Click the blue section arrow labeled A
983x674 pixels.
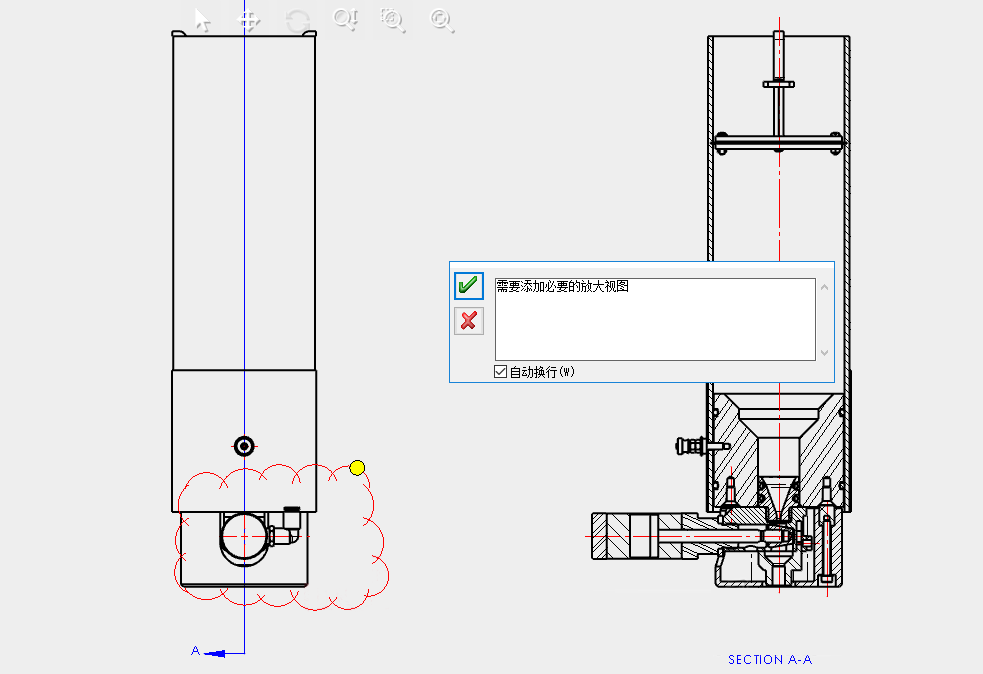coord(226,652)
